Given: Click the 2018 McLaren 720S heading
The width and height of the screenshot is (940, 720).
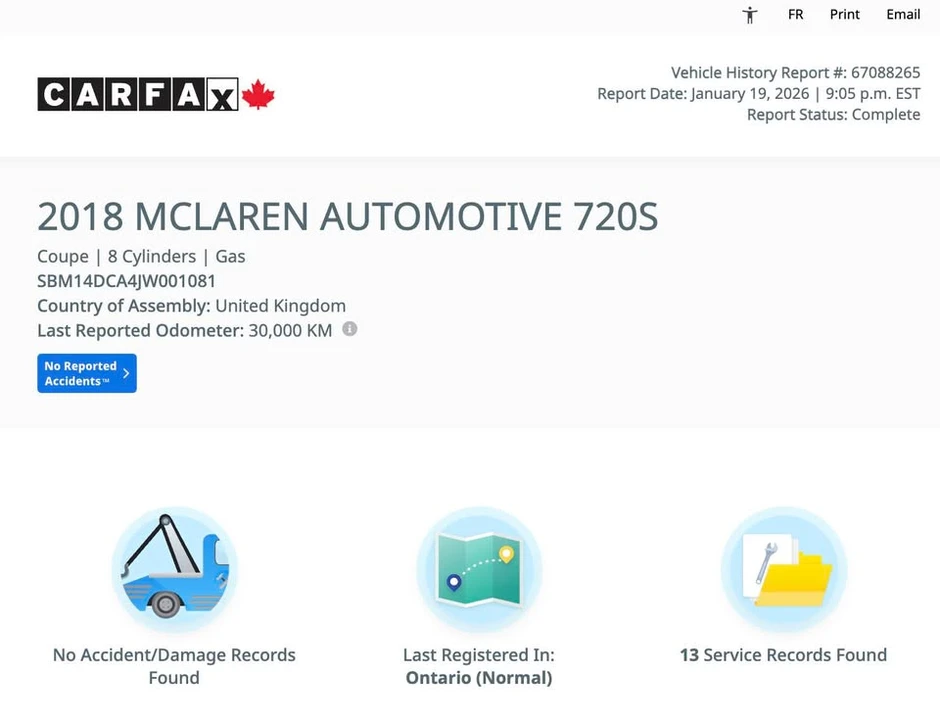Looking at the screenshot, I should (348, 216).
